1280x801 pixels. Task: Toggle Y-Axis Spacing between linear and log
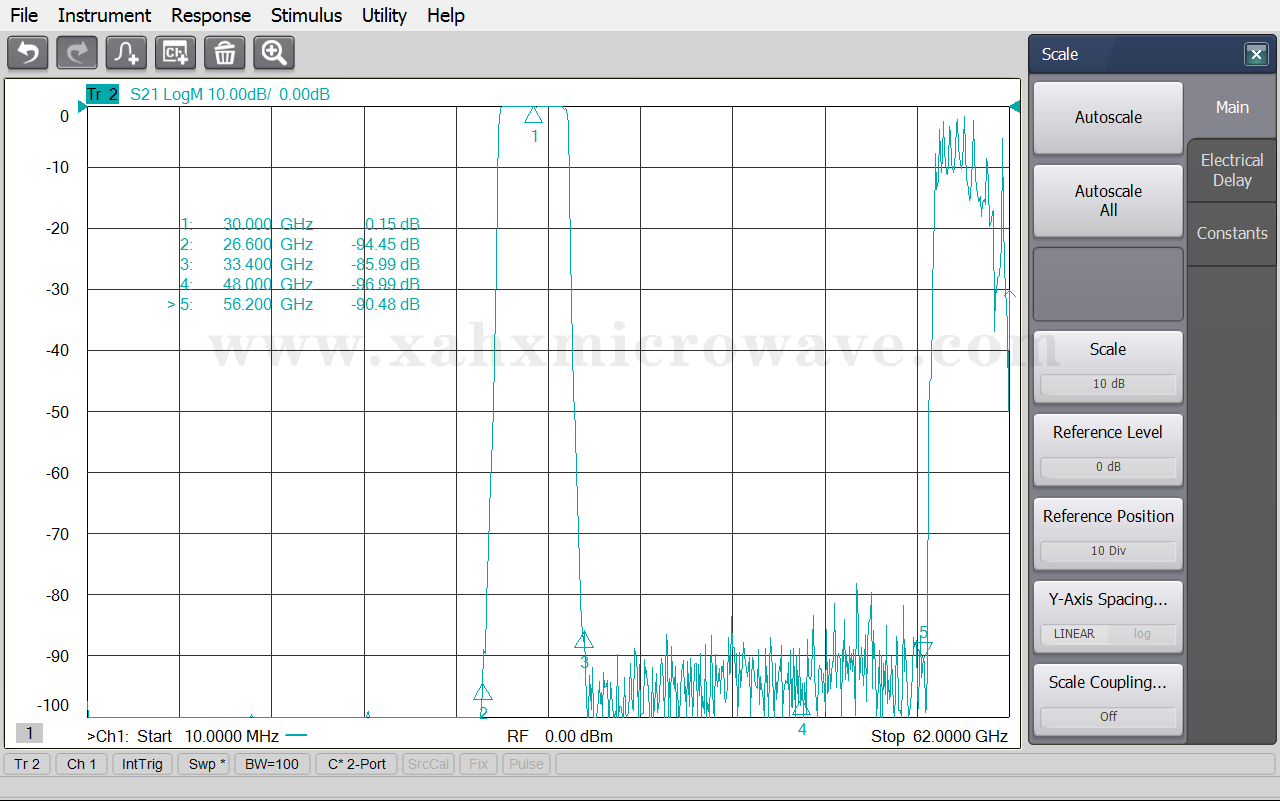click(x=1108, y=634)
